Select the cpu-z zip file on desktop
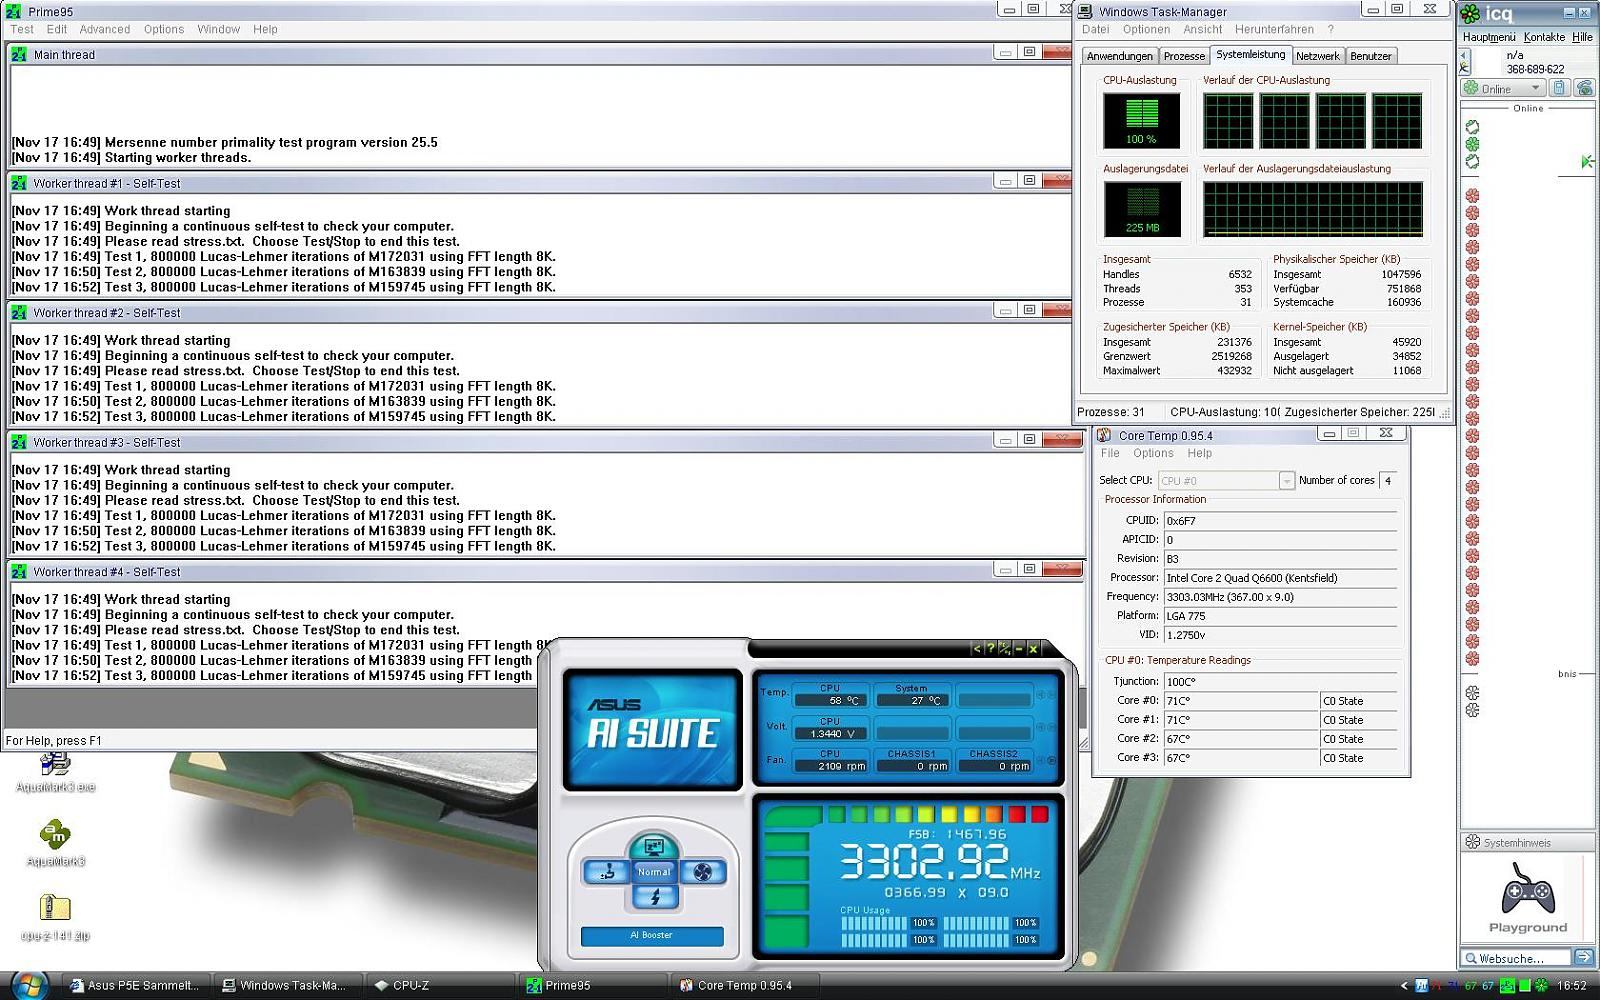Image resolution: width=1600 pixels, height=1000 pixels. 55,917
